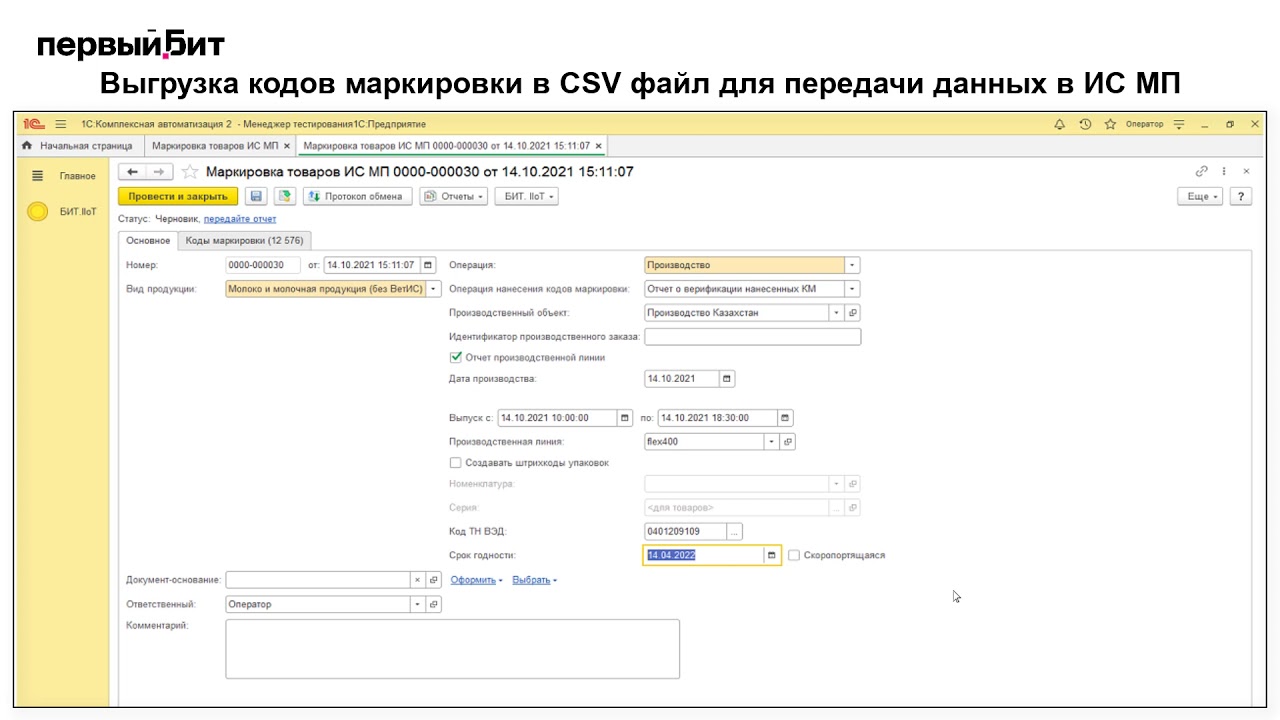This screenshot has height=720, width=1280.
Task: Click the Дата производства field 14.10.2021
Action: [682, 379]
